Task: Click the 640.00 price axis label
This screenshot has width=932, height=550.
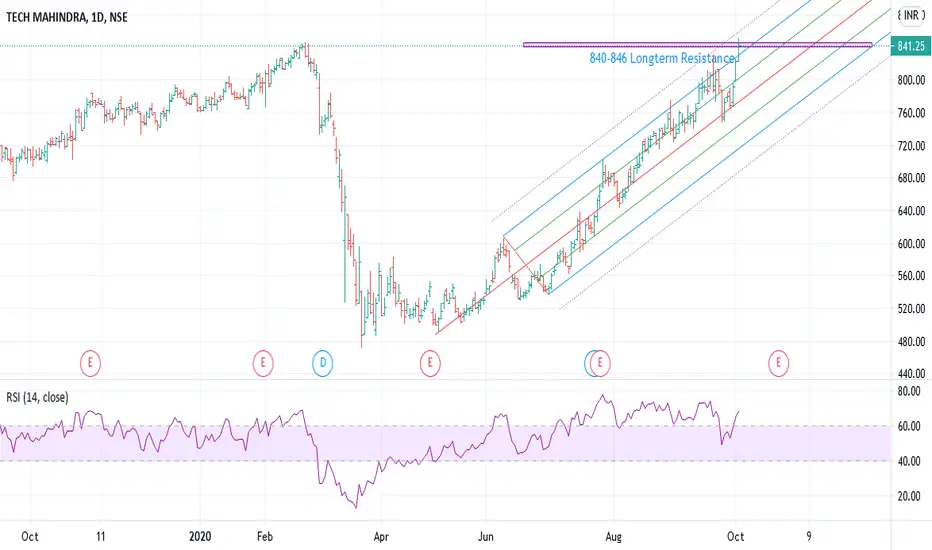Action: (911, 210)
